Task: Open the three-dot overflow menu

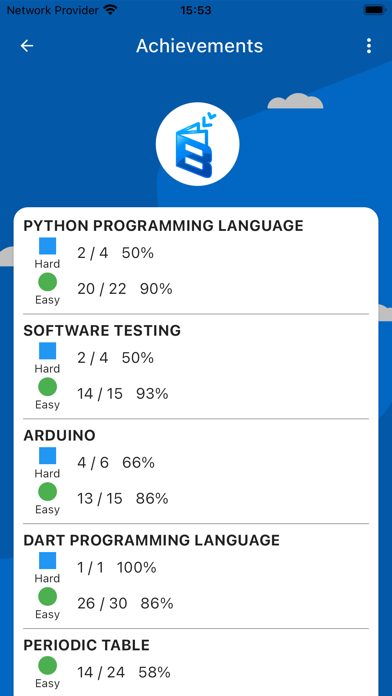Action: click(x=368, y=46)
